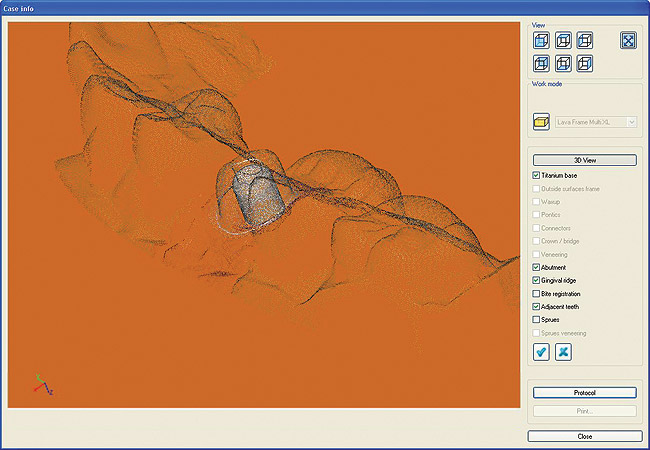Image resolution: width=650 pixels, height=450 pixels.
Task: Uncheck the Titanium base checkbox
Action: pos(538,176)
